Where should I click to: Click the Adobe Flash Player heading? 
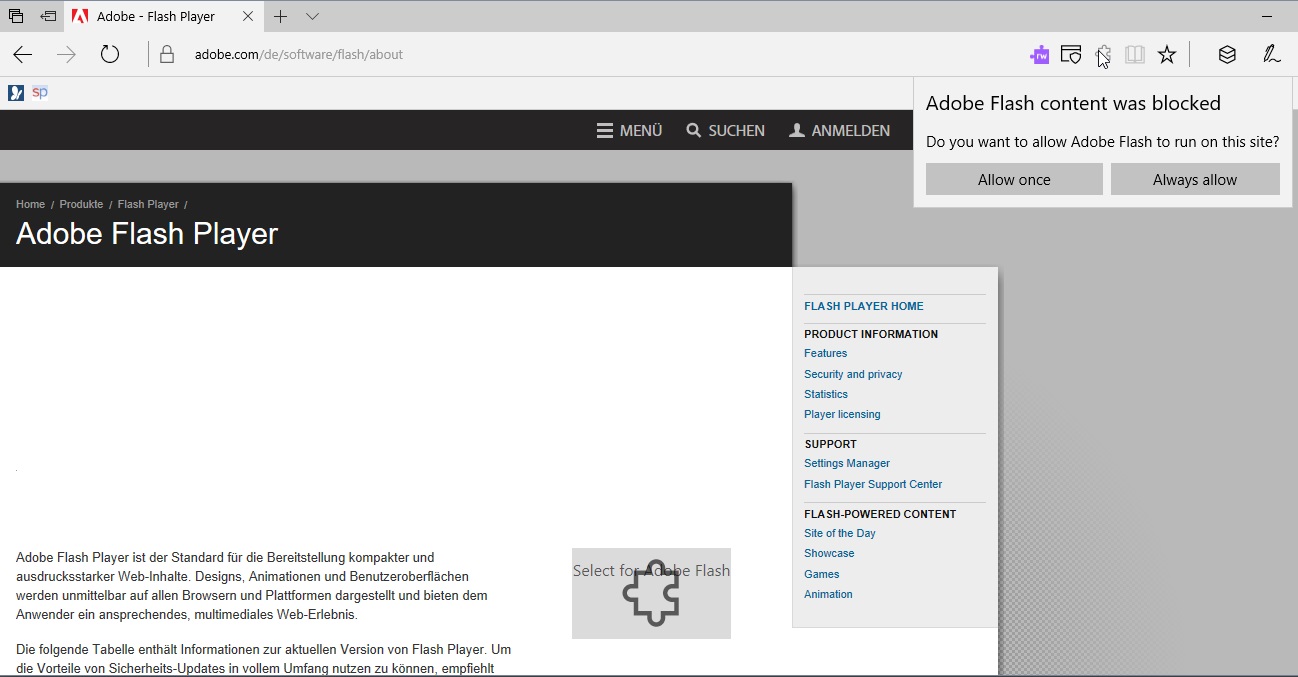pos(147,234)
